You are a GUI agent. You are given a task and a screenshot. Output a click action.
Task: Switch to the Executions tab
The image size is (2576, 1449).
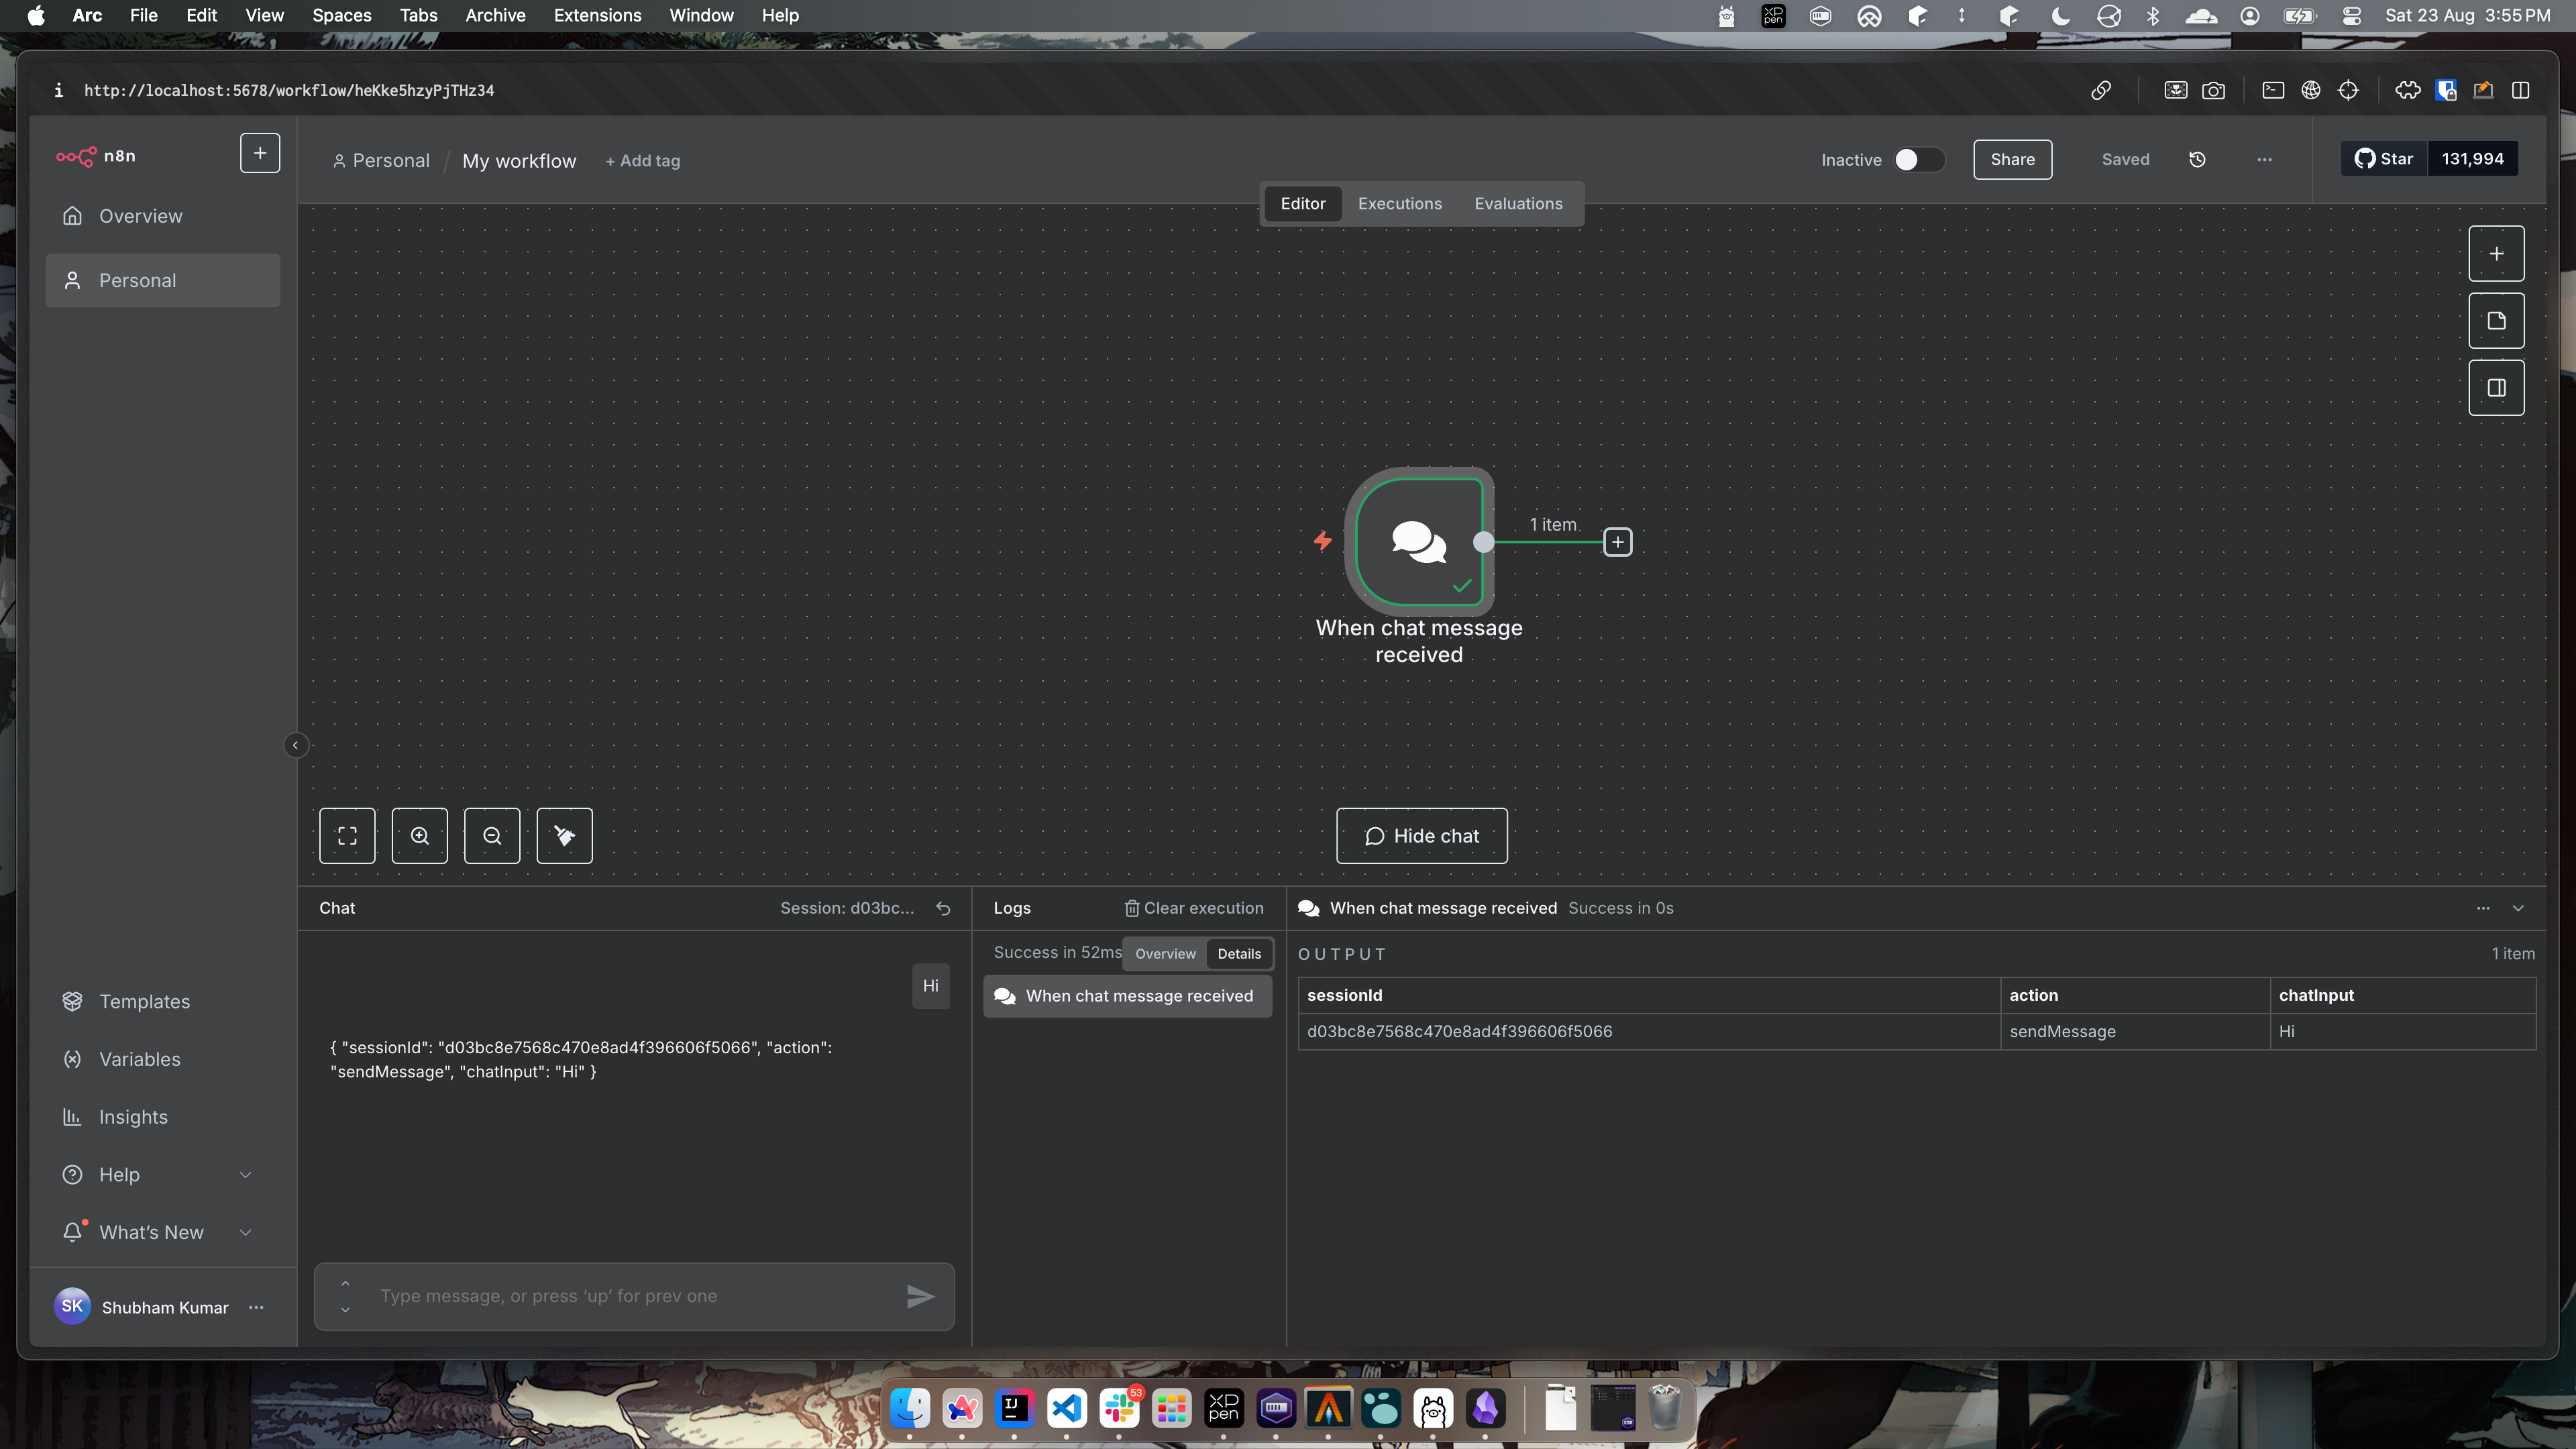pos(1399,203)
